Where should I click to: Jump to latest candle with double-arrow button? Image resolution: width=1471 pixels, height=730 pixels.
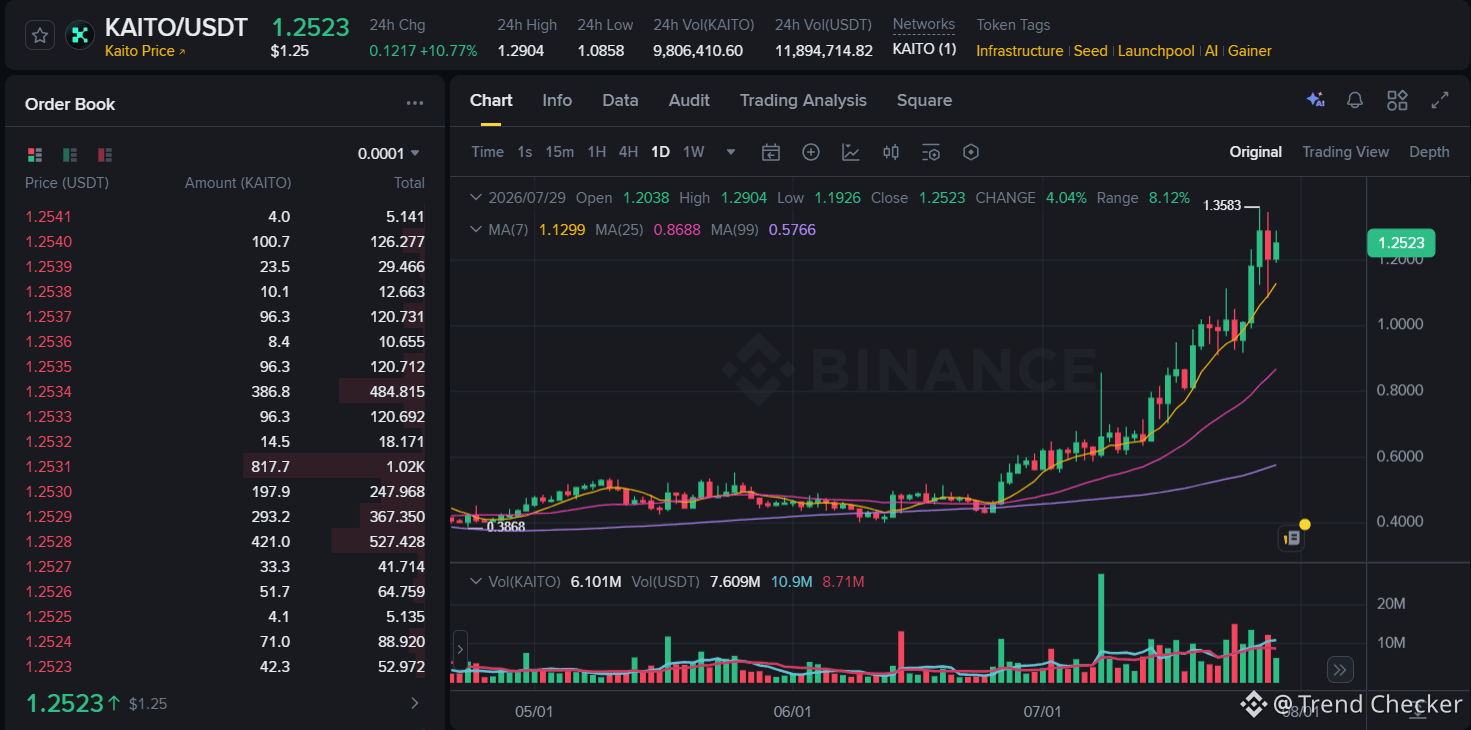tap(1341, 669)
